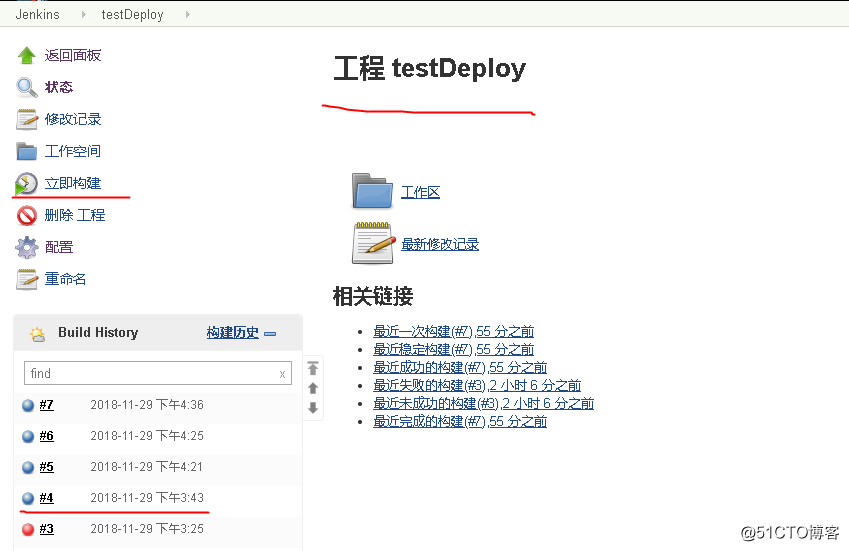Open build #4 from history
849x551 pixels.
click(47, 497)
